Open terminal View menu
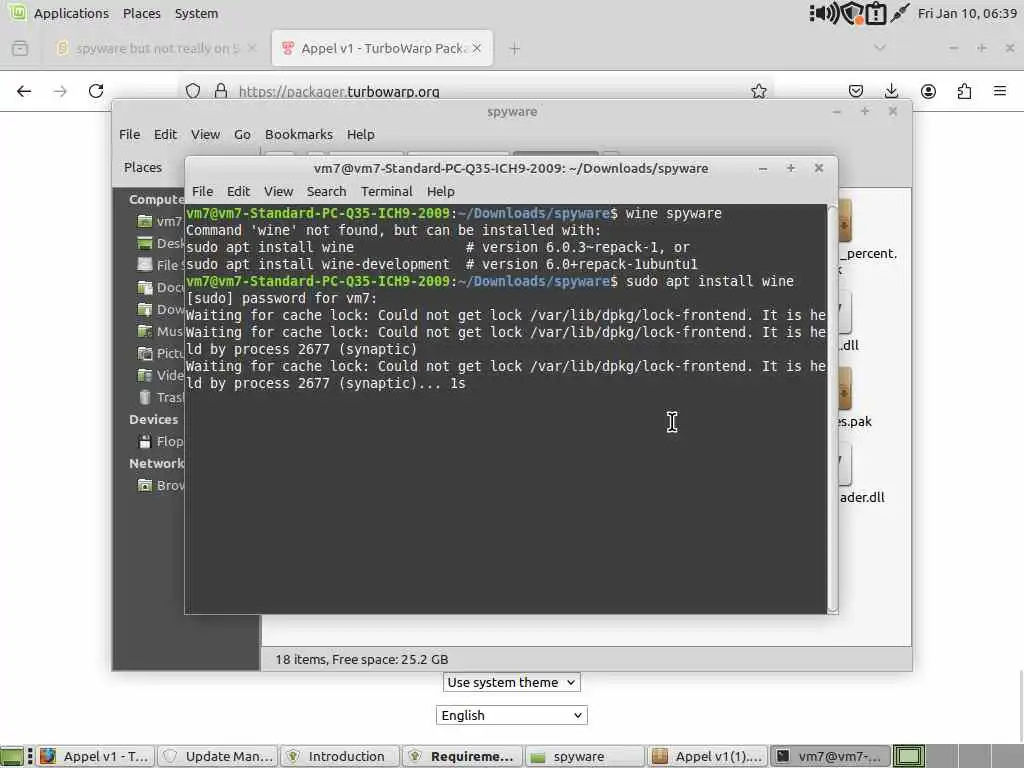Viewport: 1024px width, 768px height. [278, 191]
